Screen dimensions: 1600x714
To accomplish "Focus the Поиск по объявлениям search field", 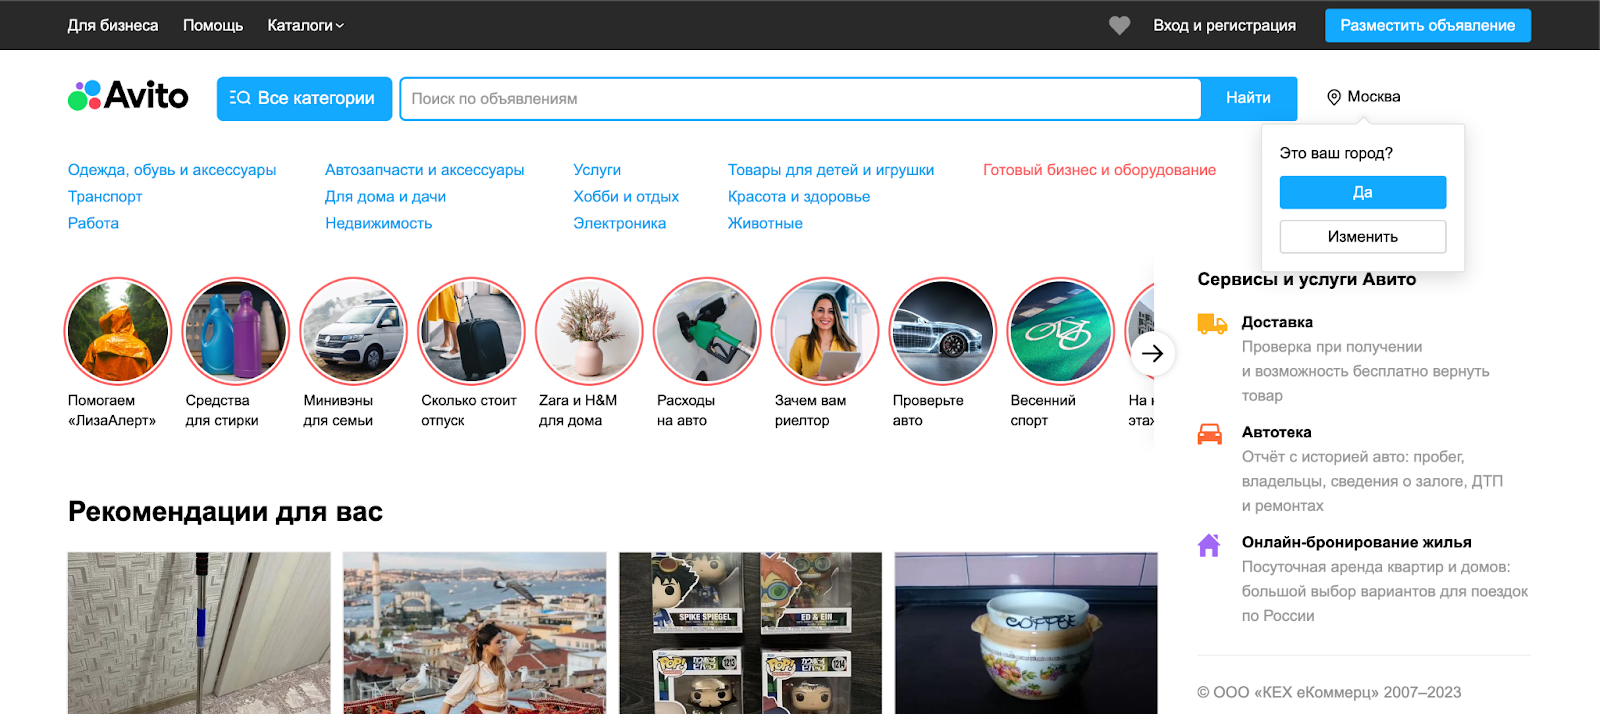I will coord(800,99).
